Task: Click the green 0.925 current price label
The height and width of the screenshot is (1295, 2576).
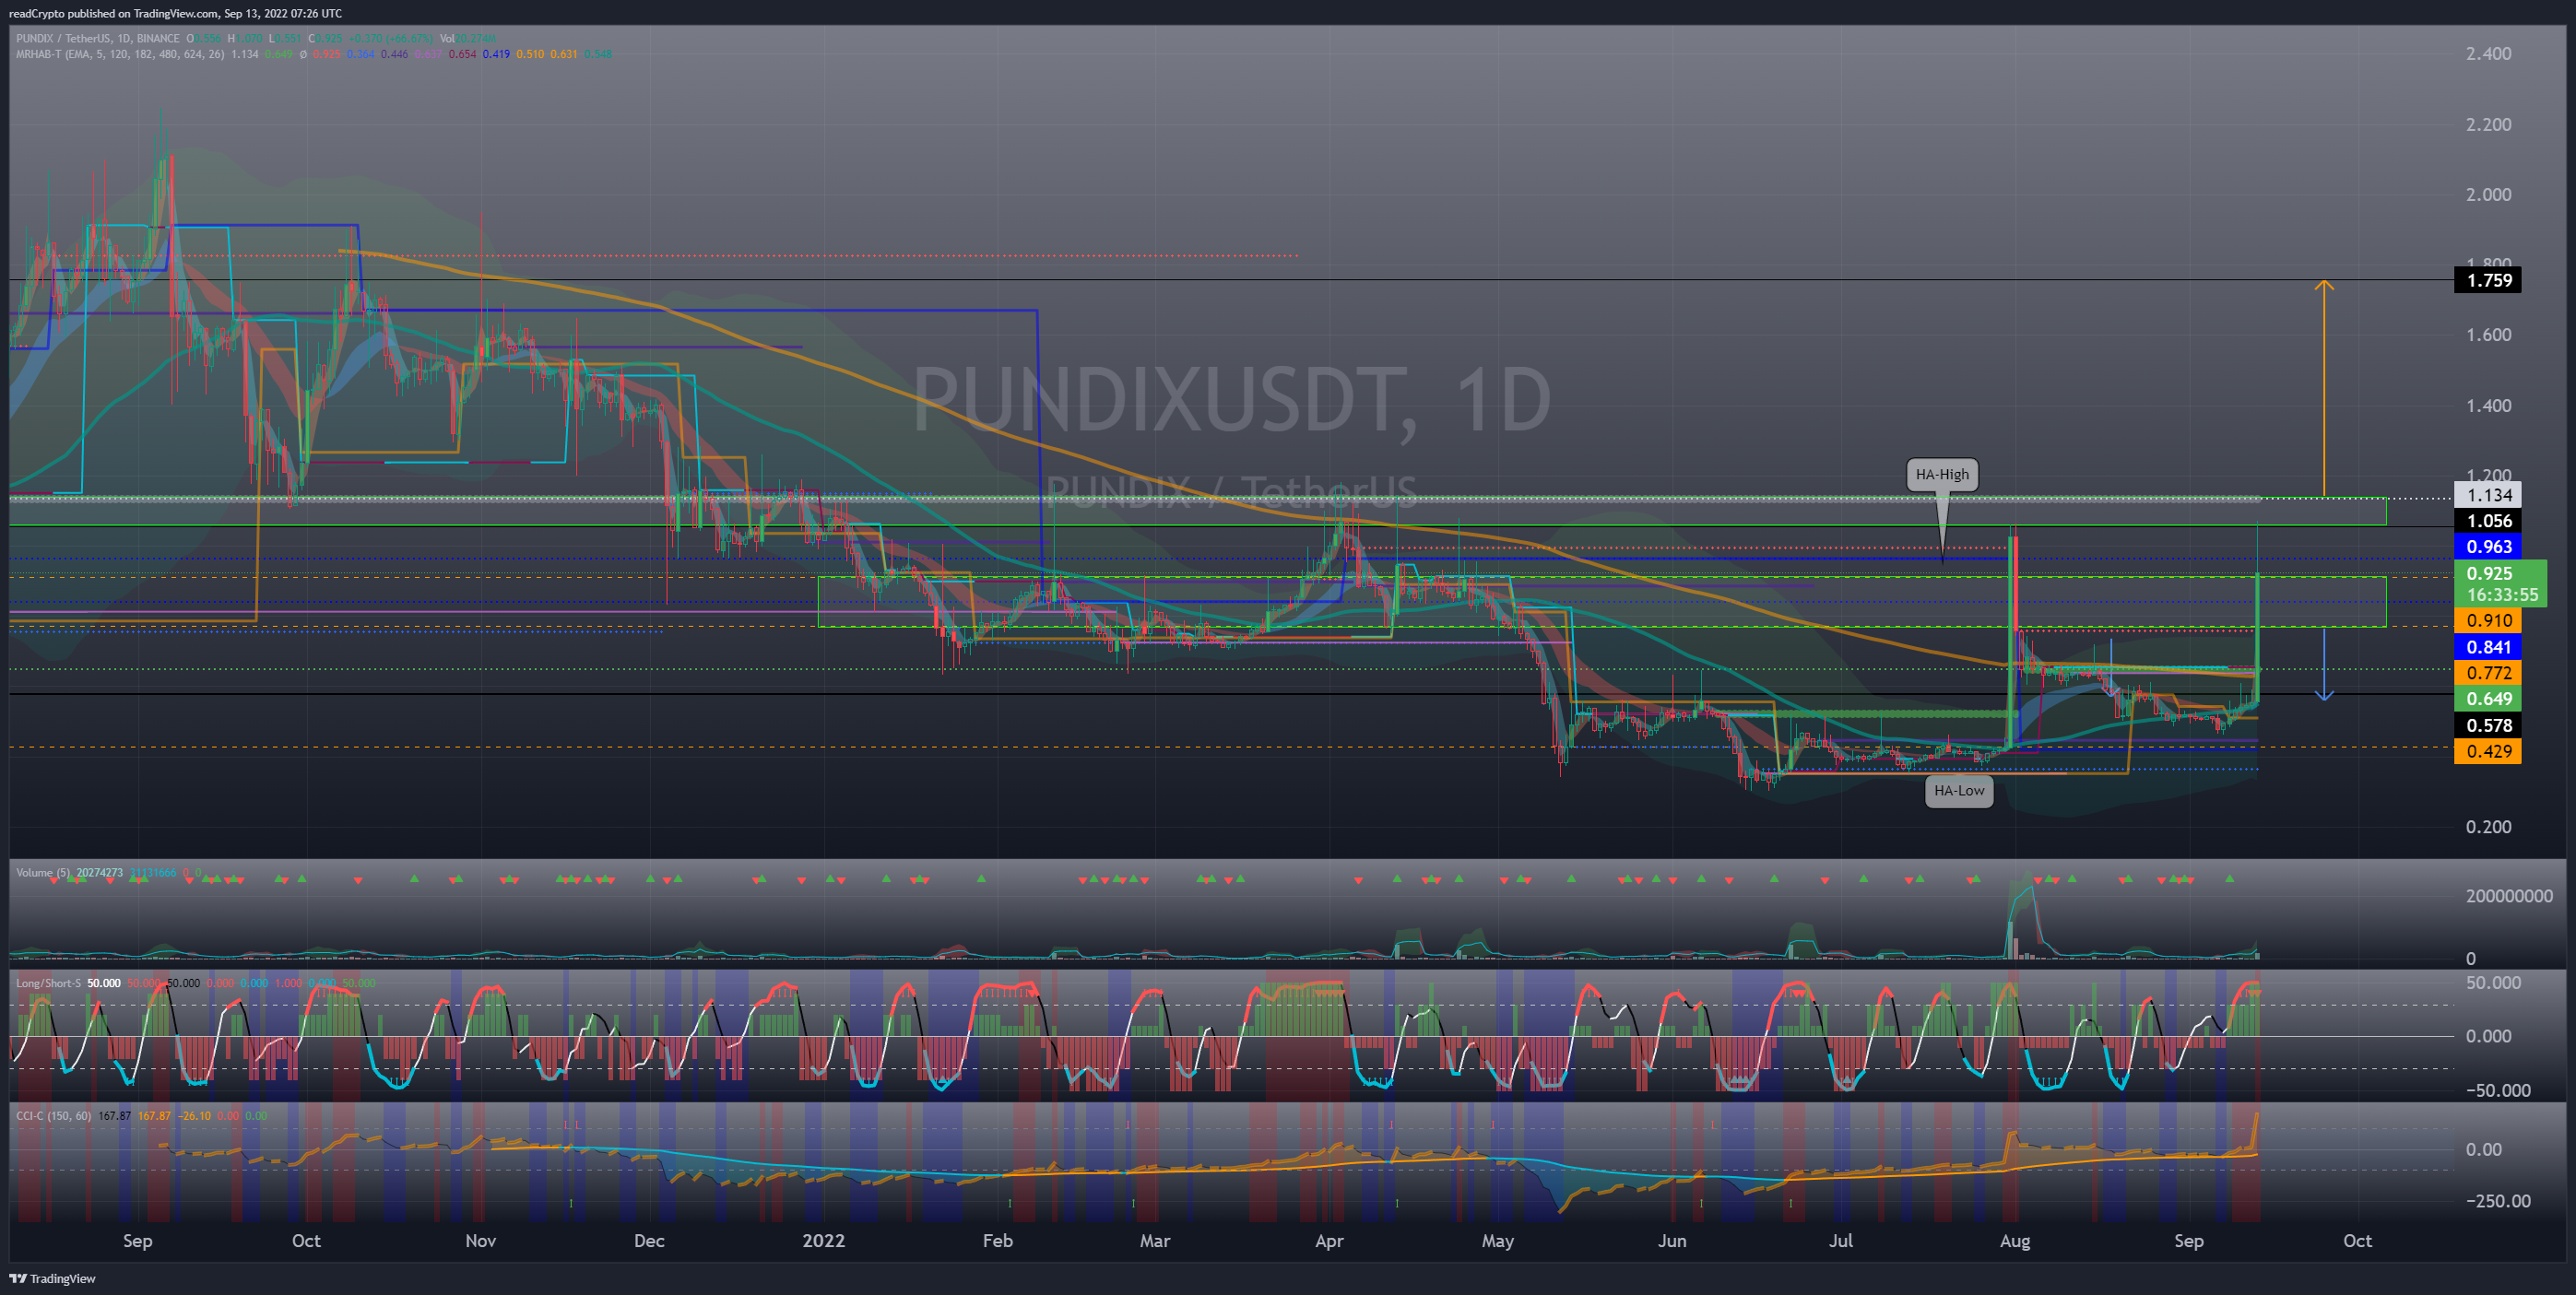Action: click(x=2489, y=573)
